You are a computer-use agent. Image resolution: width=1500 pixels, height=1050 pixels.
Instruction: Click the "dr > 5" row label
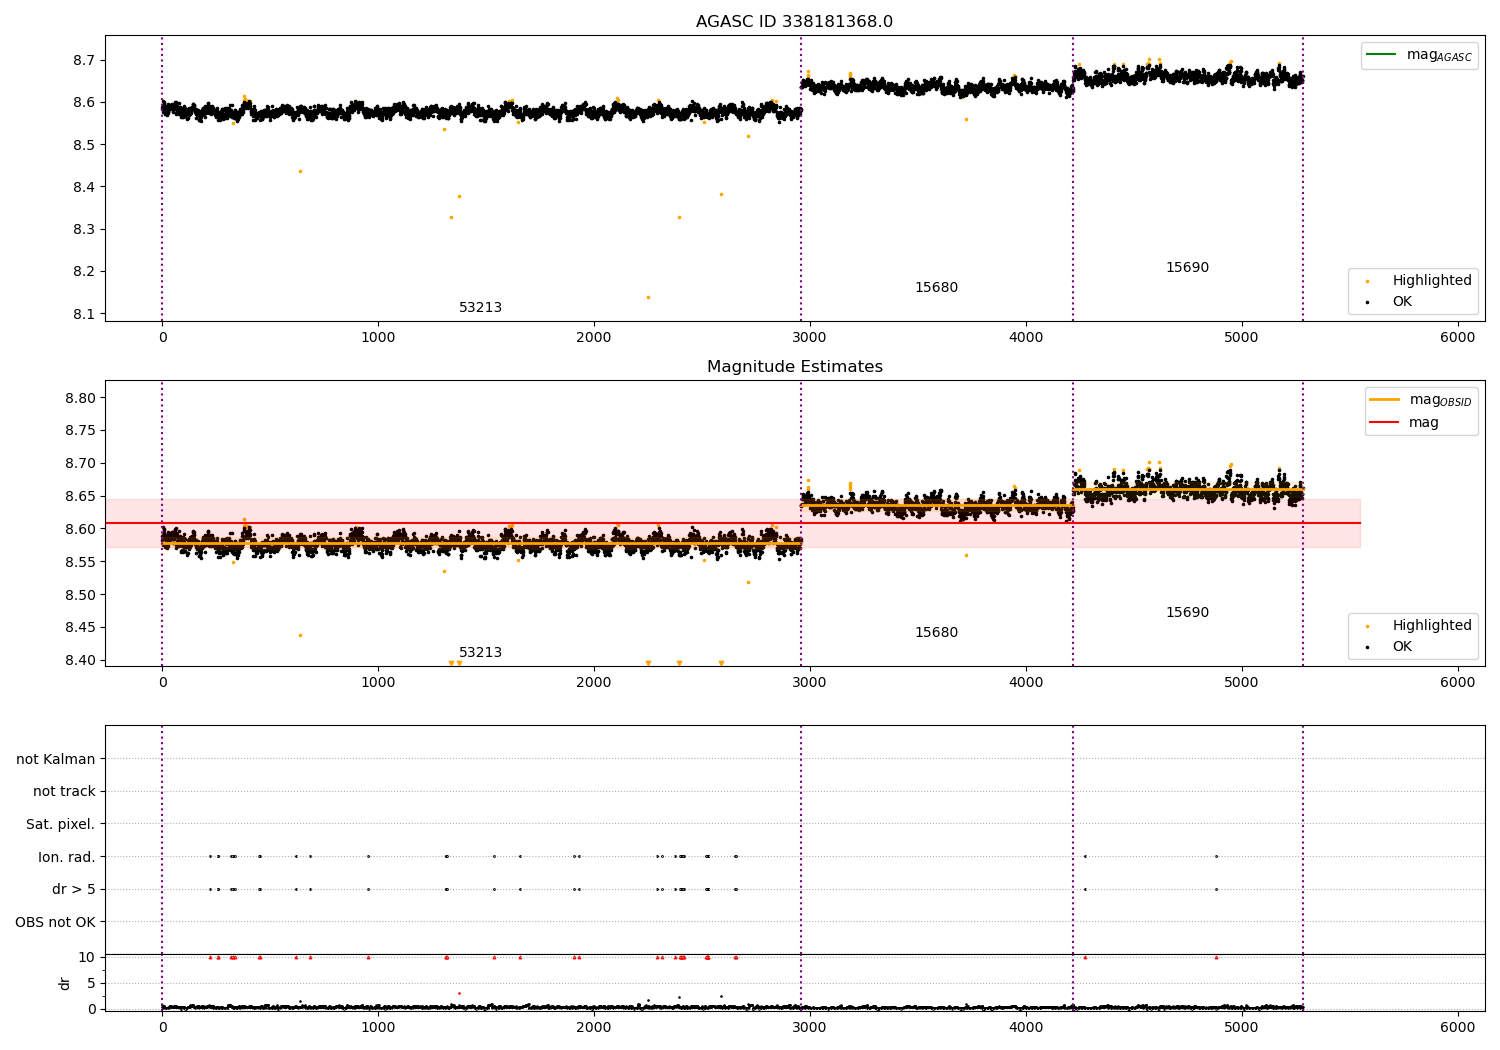(74, 889)
